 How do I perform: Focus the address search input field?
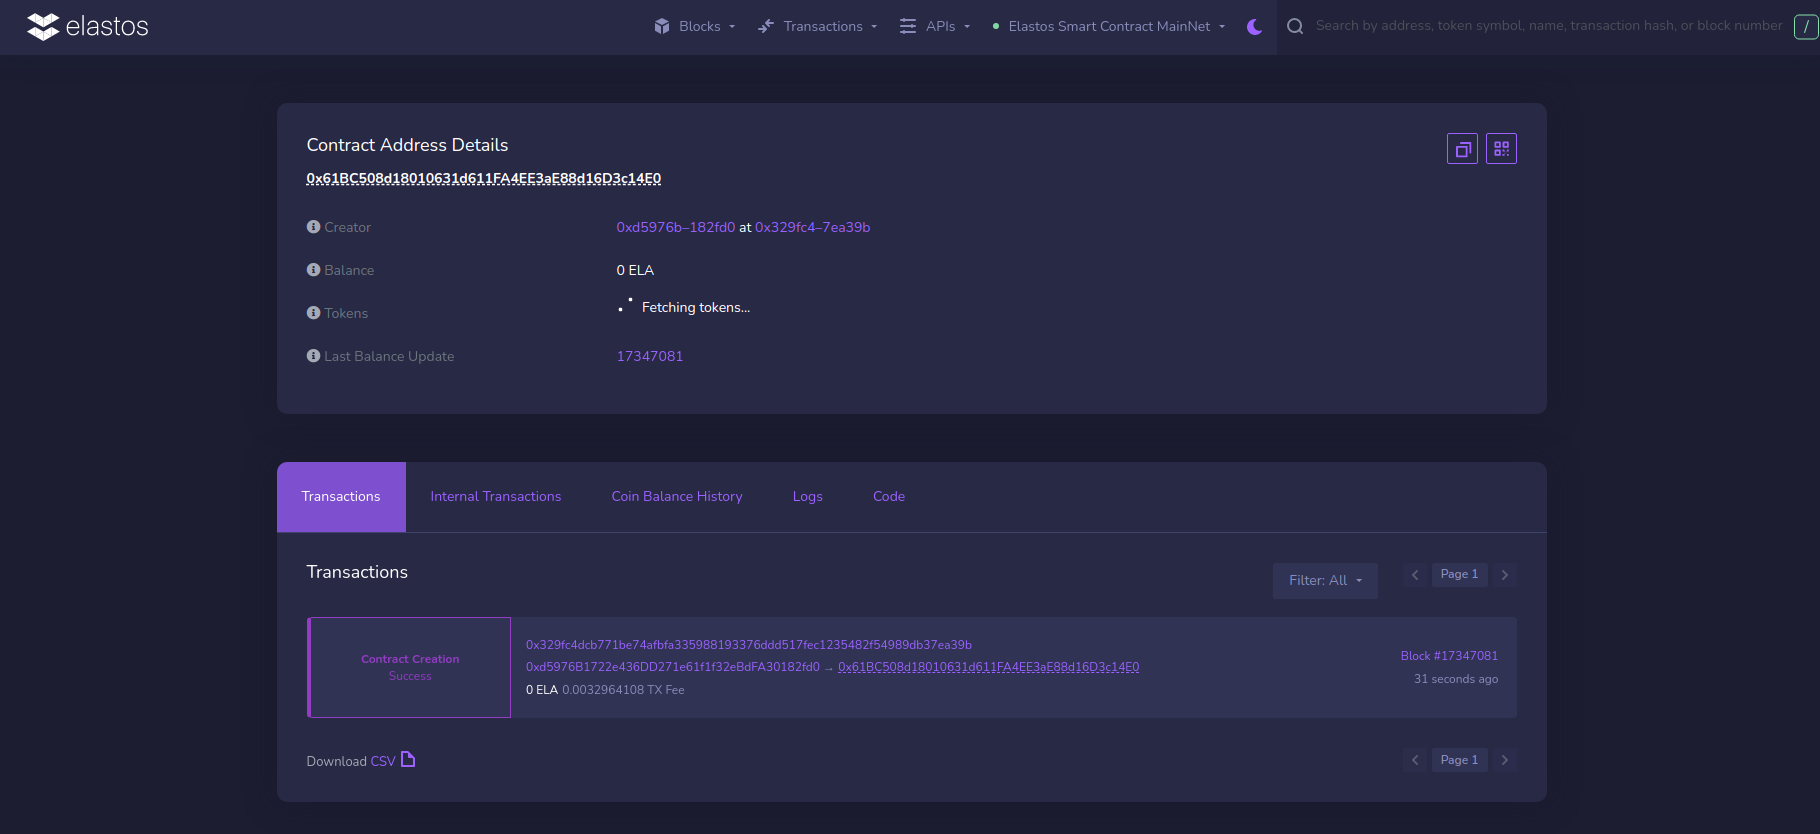1548,26
